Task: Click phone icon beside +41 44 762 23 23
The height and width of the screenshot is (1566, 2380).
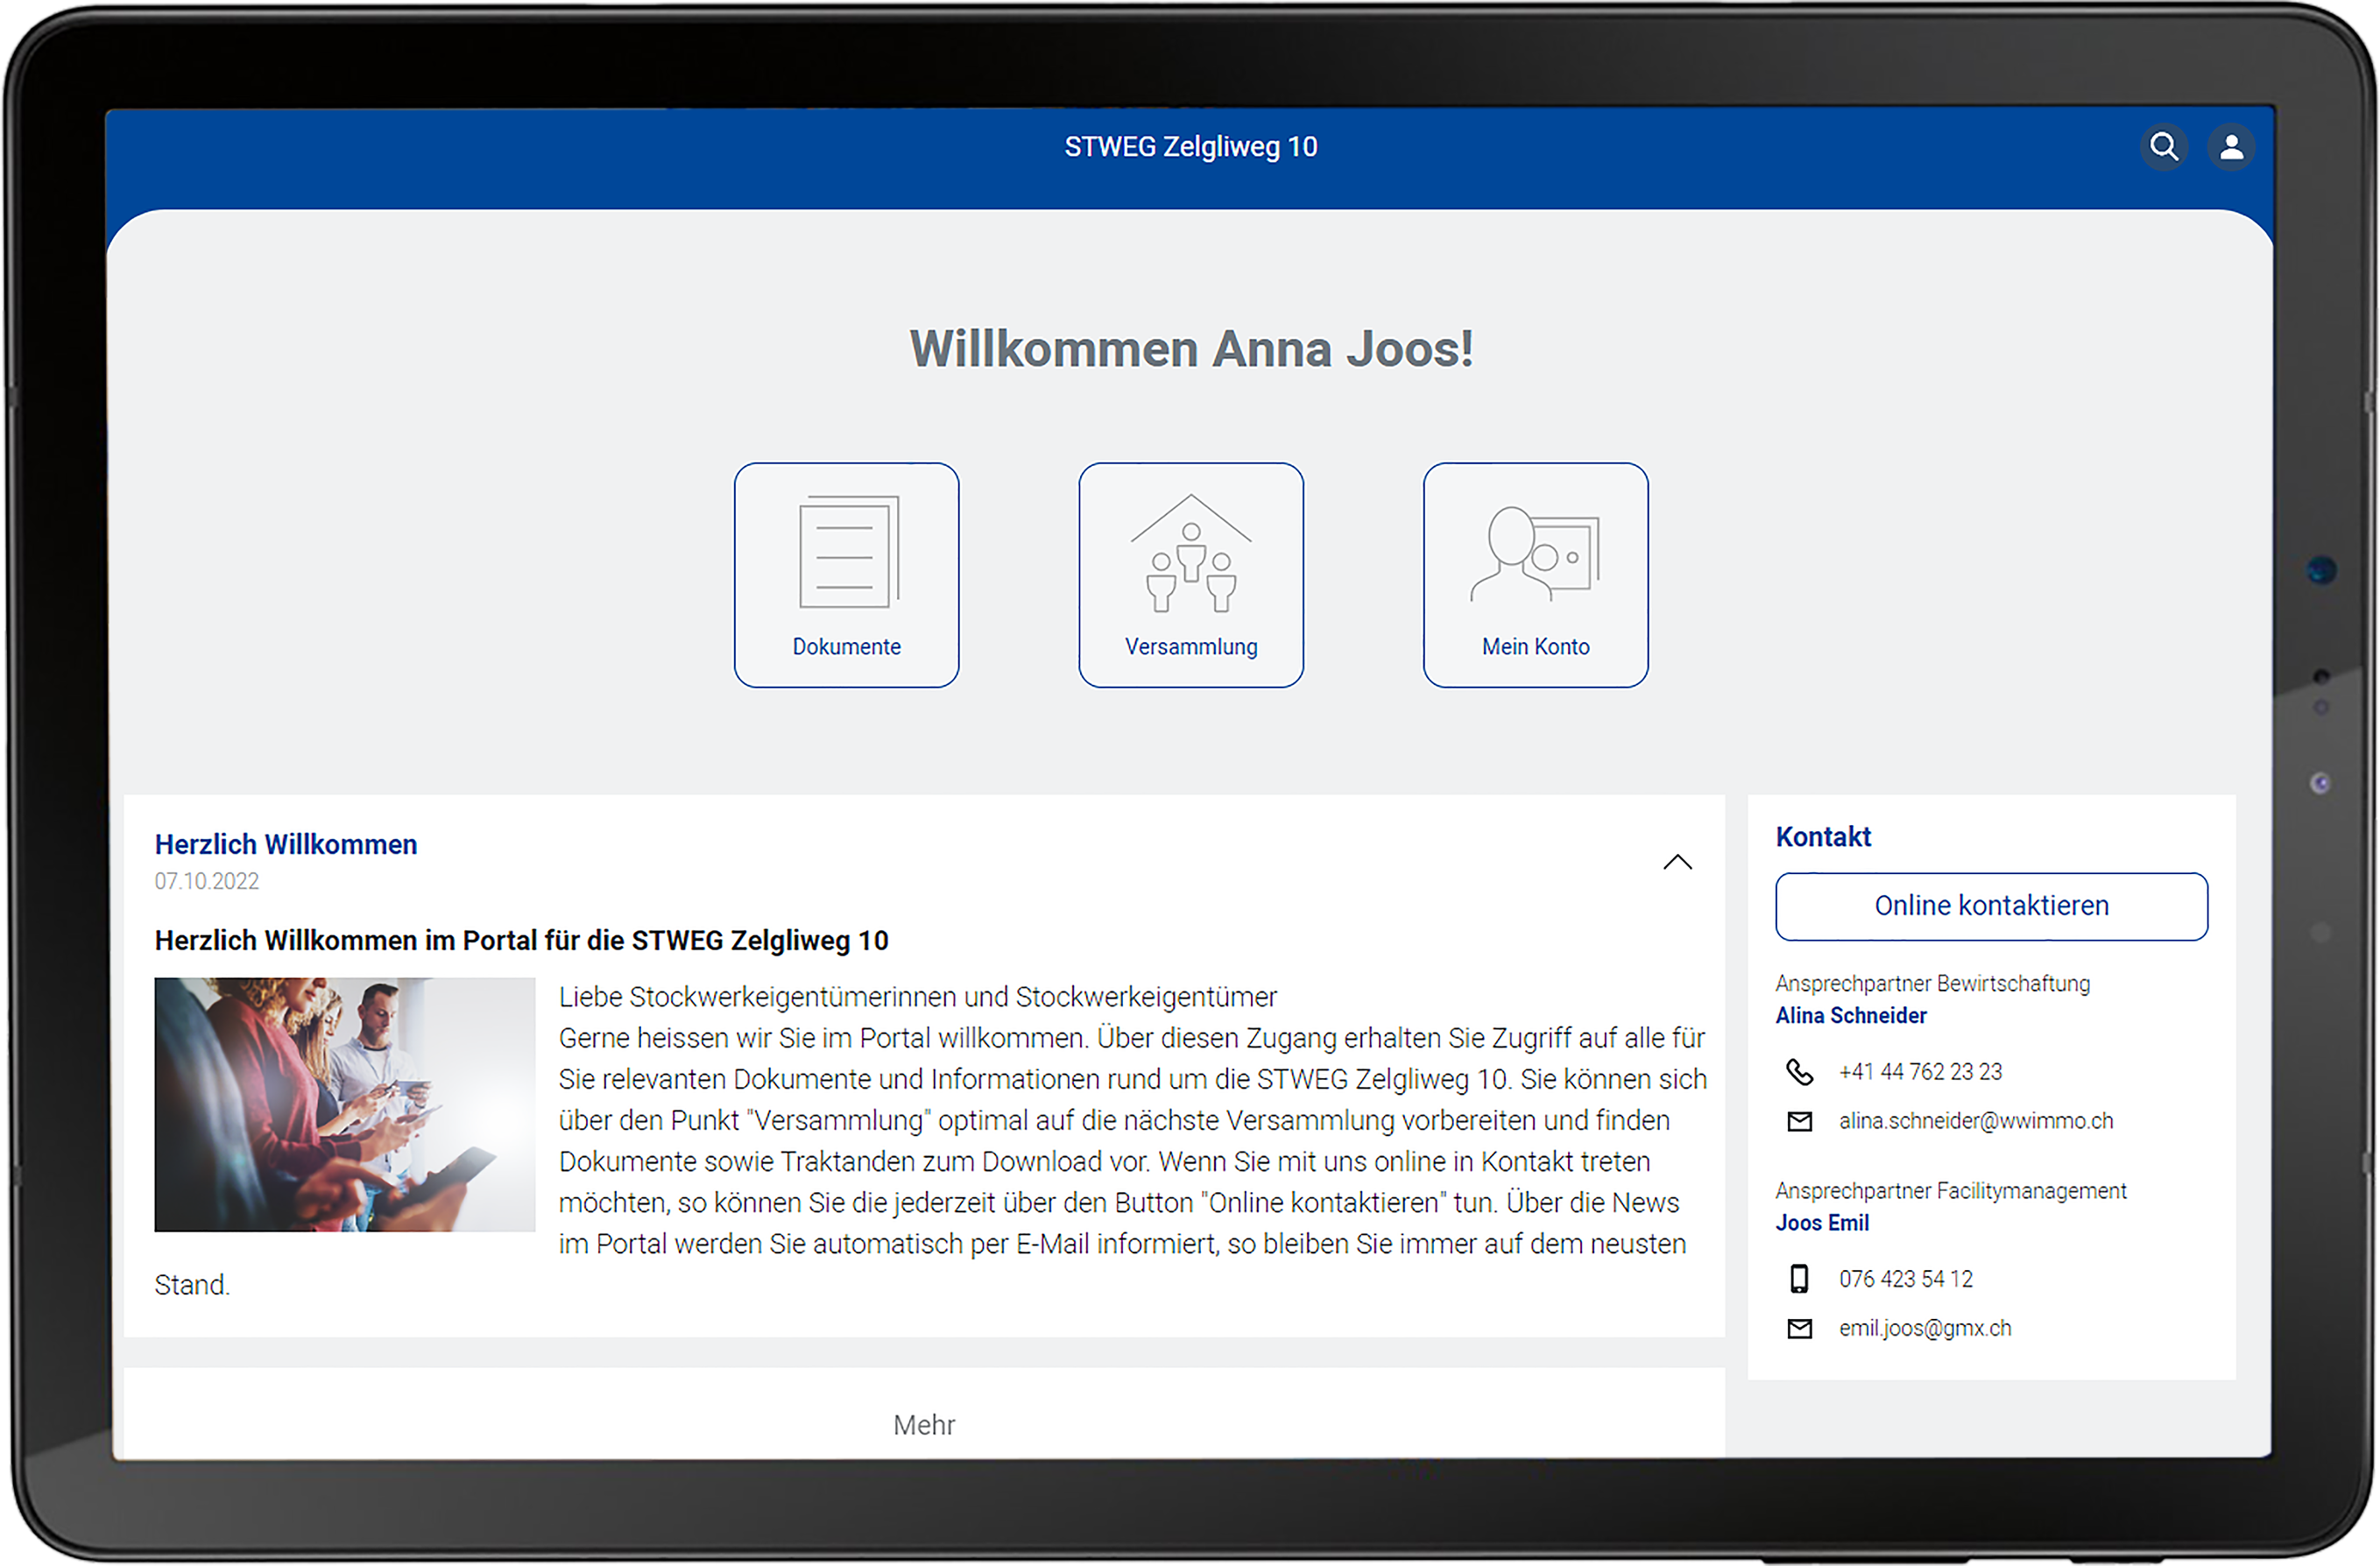Action: 1799,1072
